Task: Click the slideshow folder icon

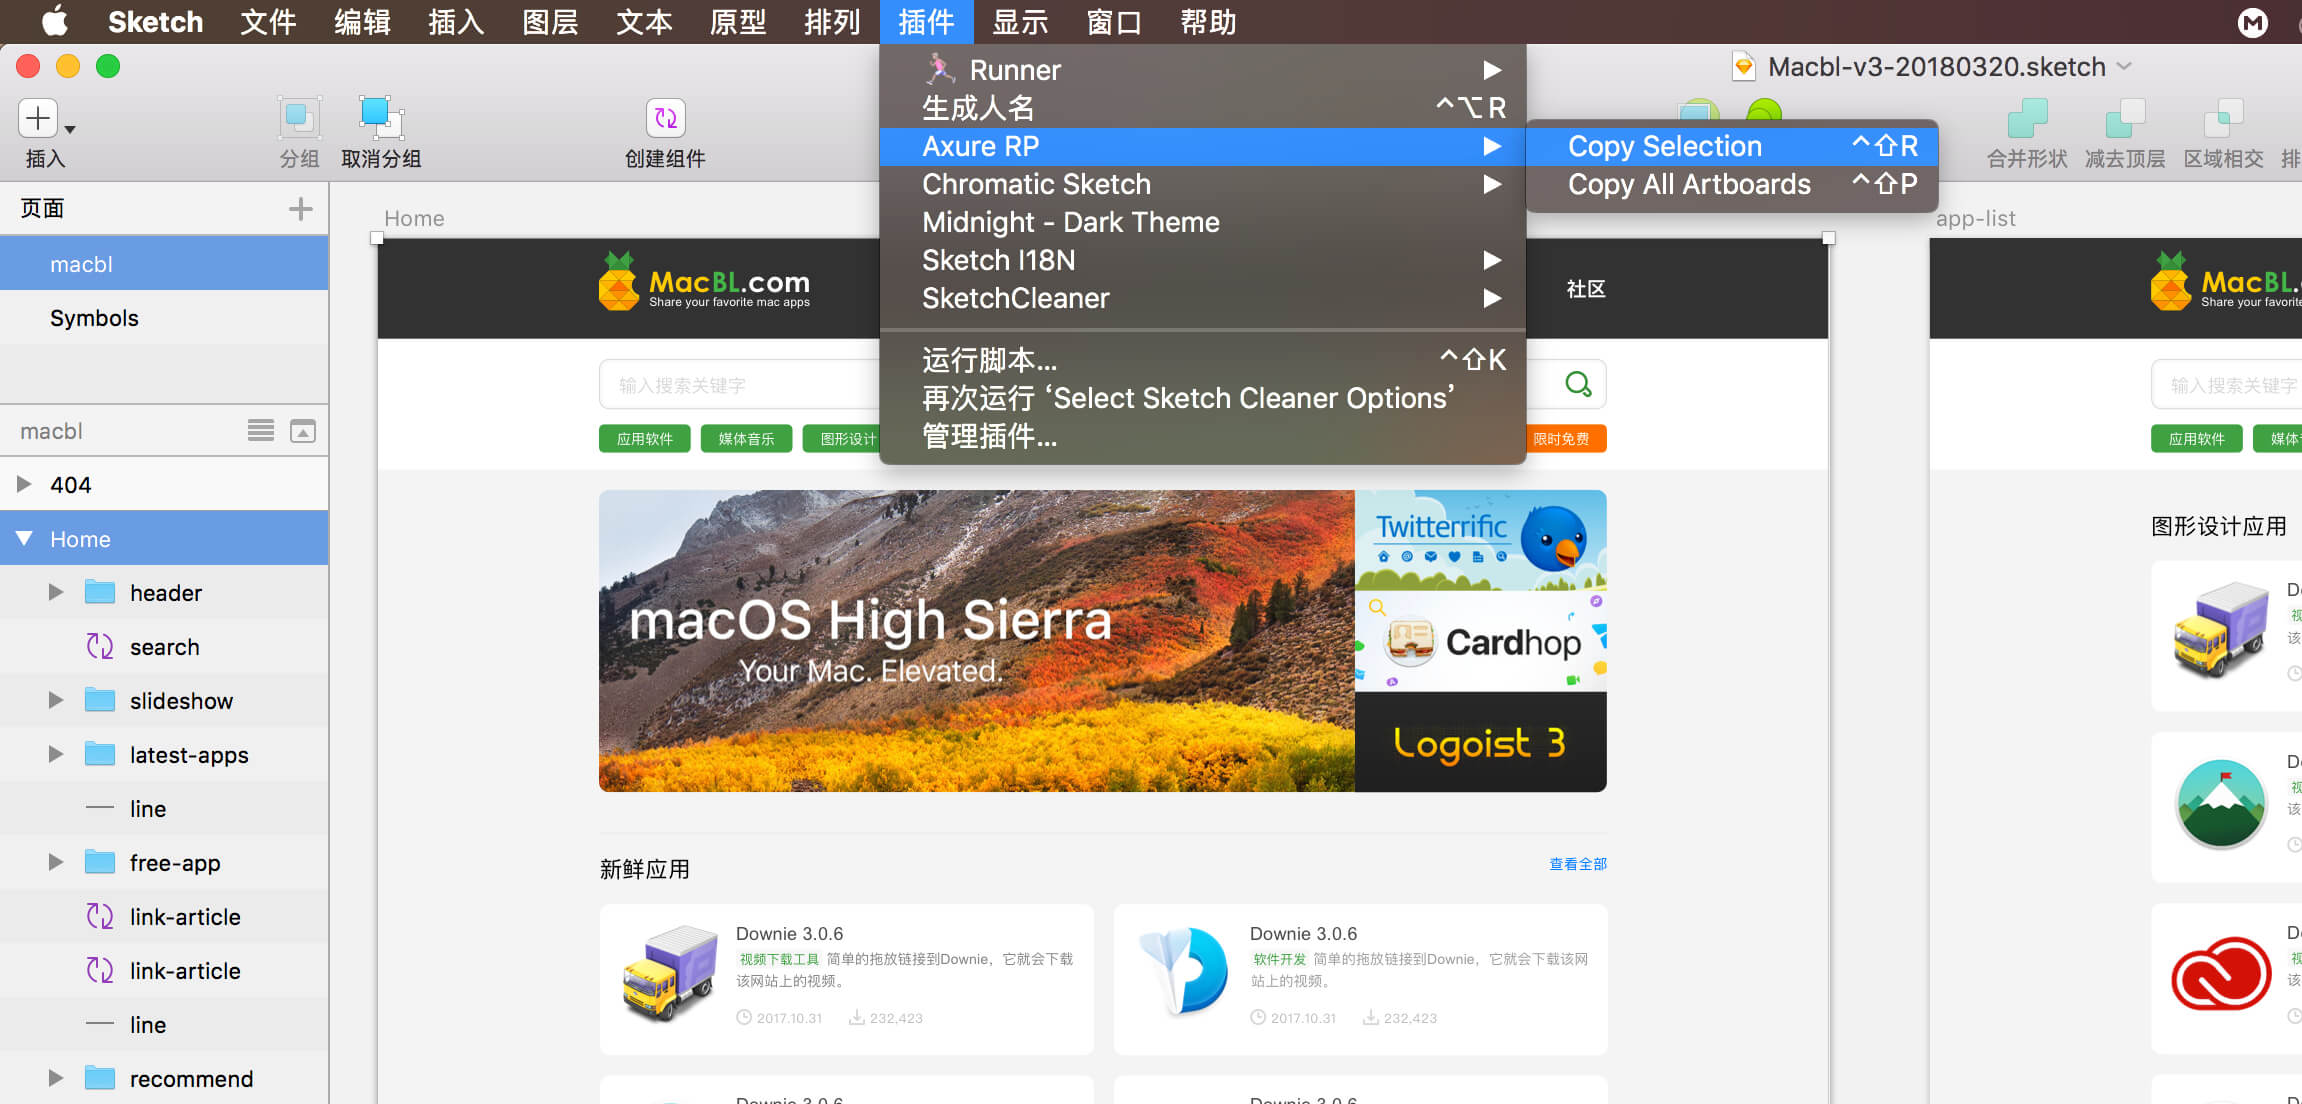Action: [x=100, y=700]
